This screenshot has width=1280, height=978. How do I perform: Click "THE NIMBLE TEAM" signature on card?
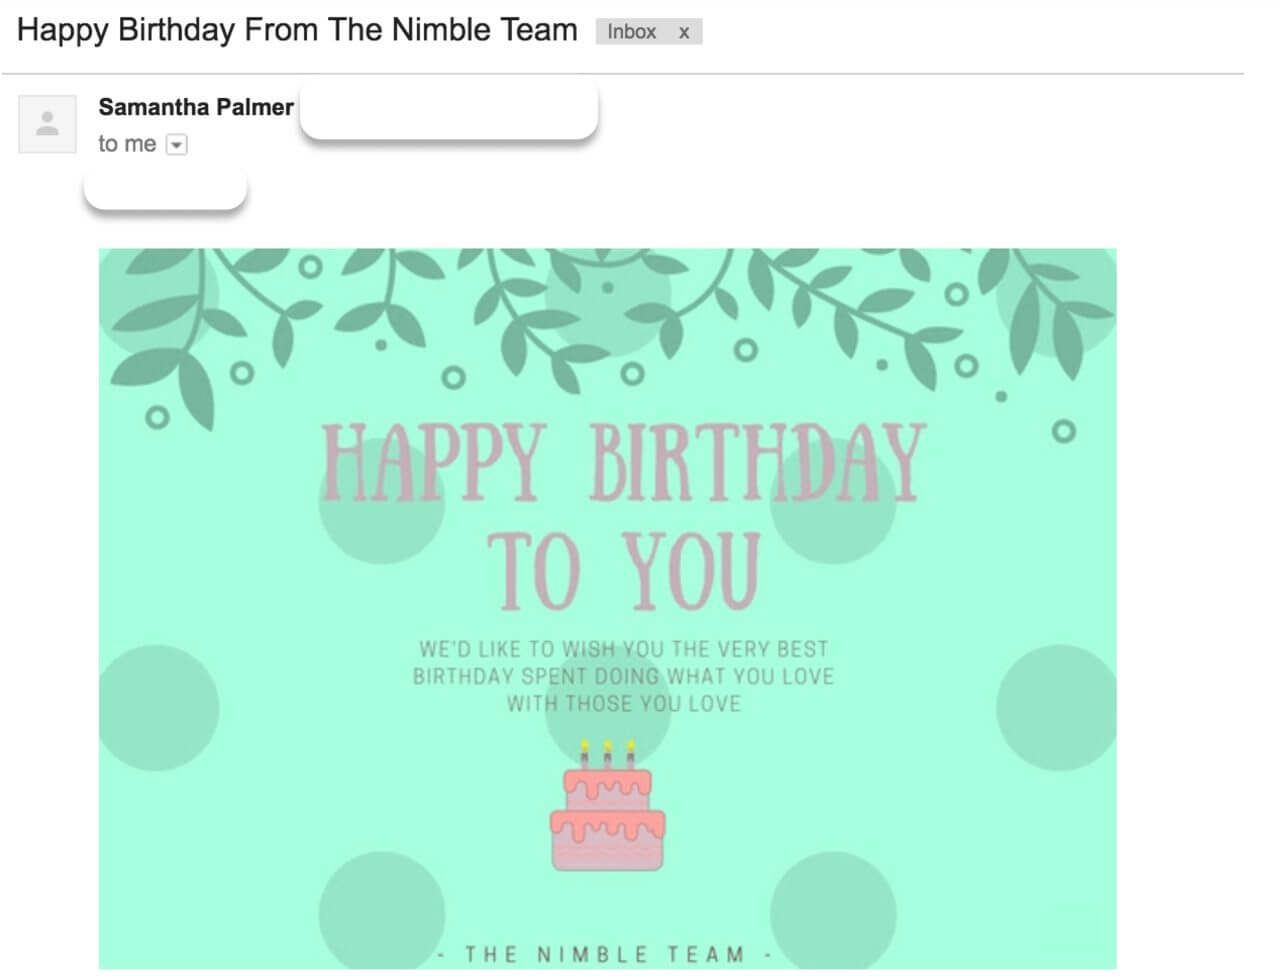click(605, 954)
